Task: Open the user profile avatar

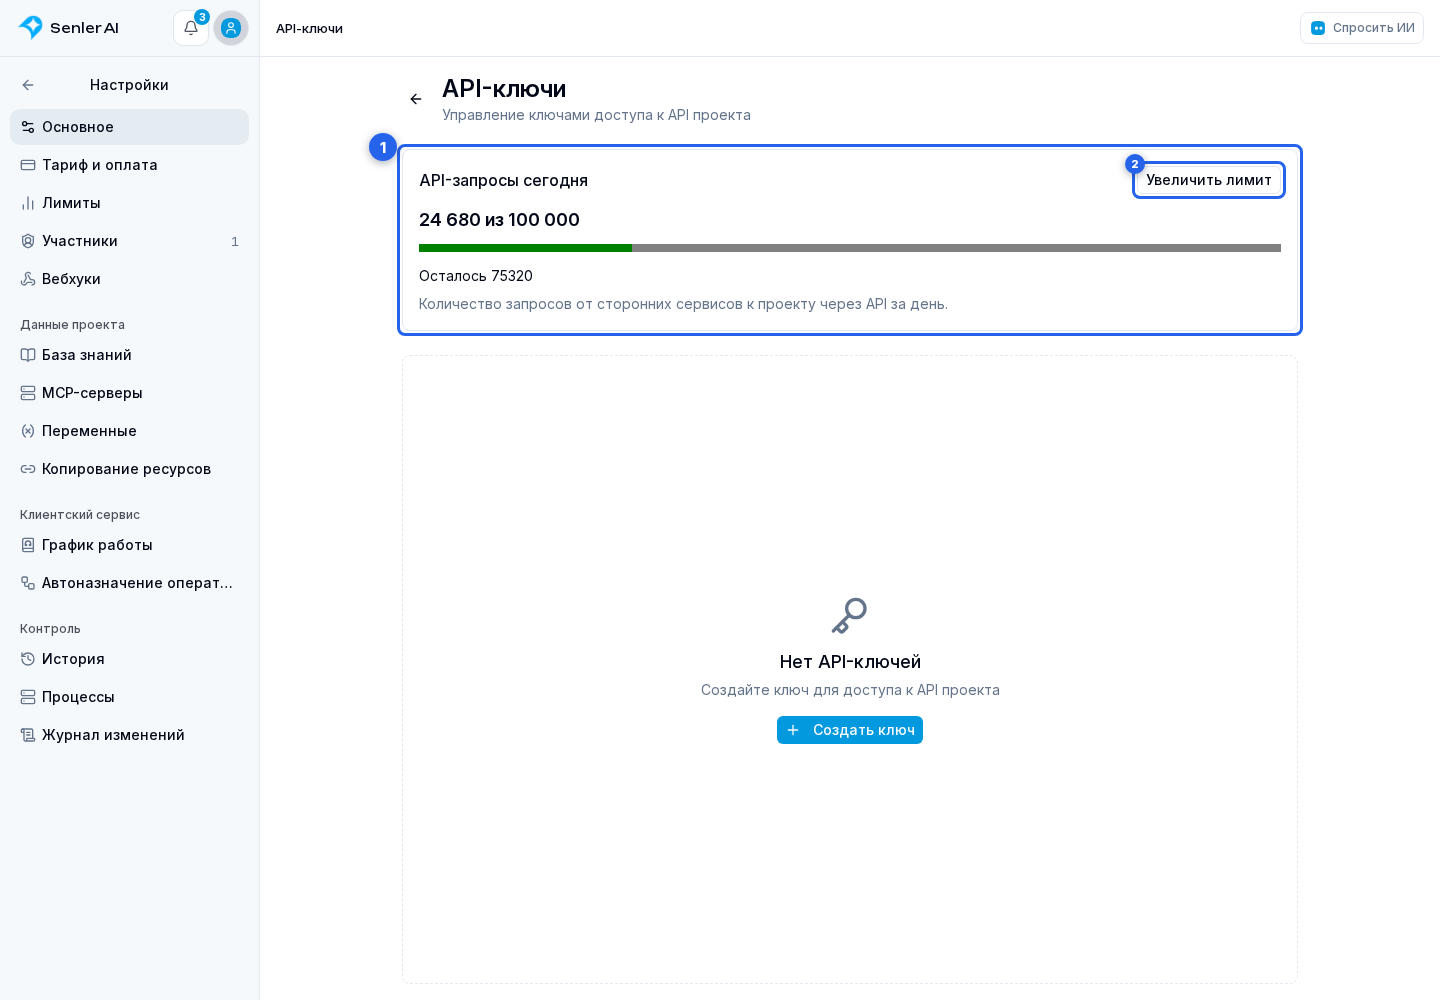Action: 231,28
